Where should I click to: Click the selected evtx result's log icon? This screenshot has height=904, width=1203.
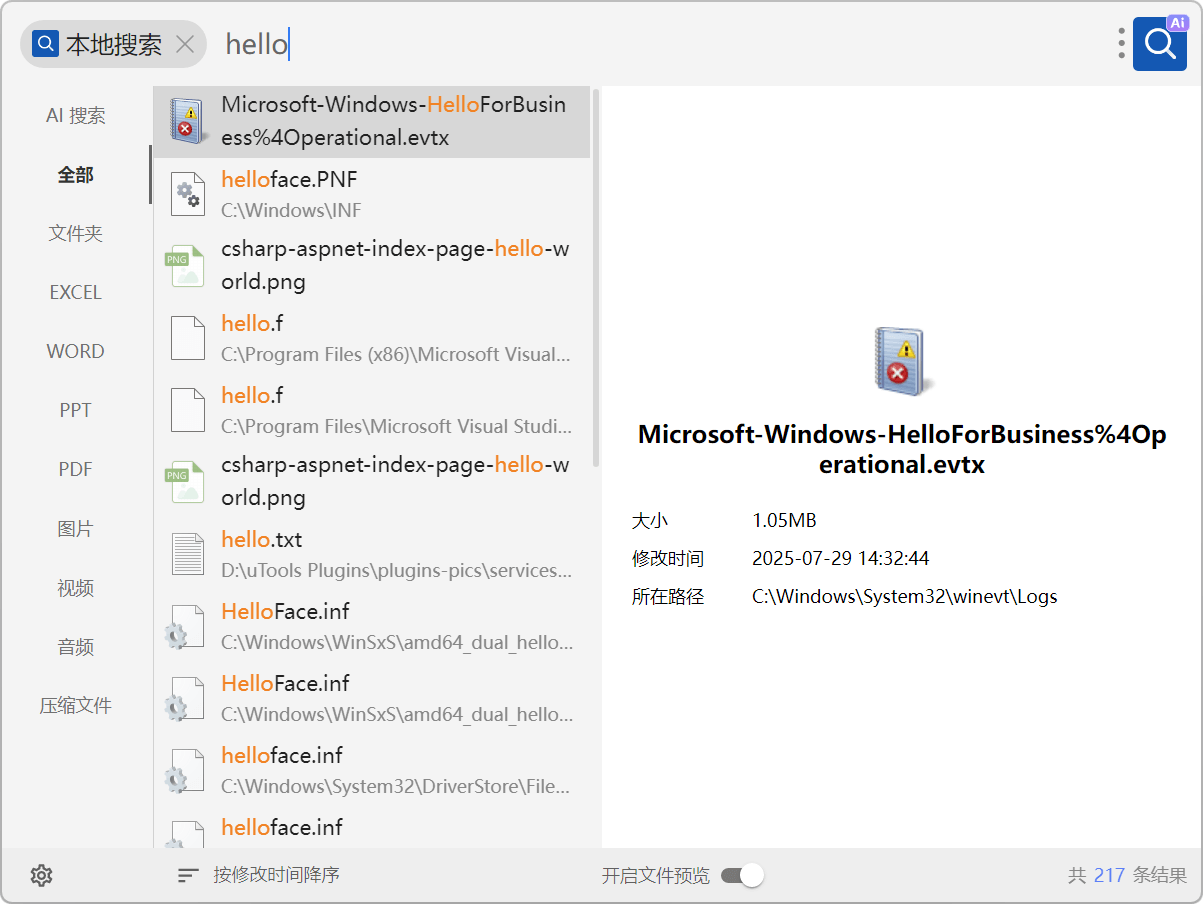187,121
